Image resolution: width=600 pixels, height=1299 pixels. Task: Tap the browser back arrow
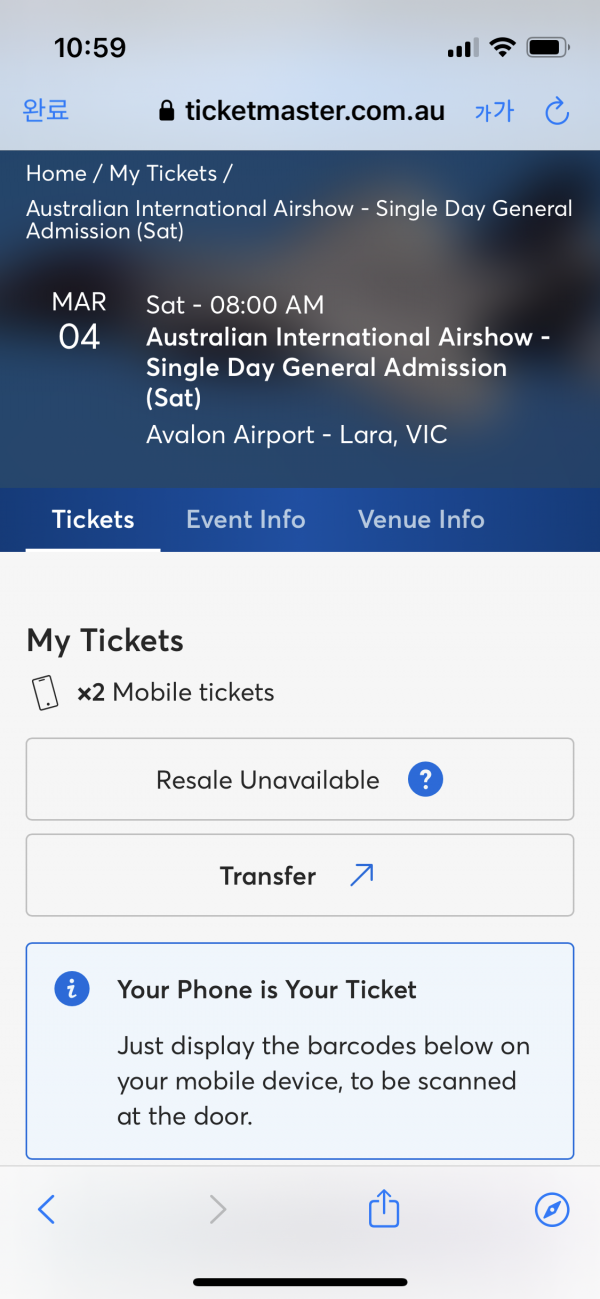tap(46, 1210)
